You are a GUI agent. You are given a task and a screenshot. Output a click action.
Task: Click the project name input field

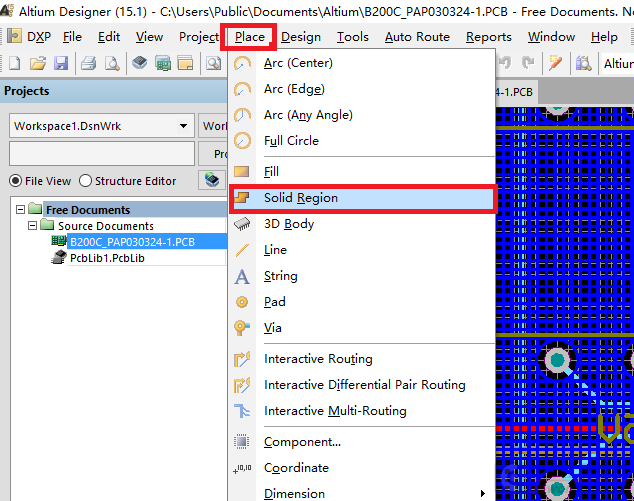[x=102, y=154]
